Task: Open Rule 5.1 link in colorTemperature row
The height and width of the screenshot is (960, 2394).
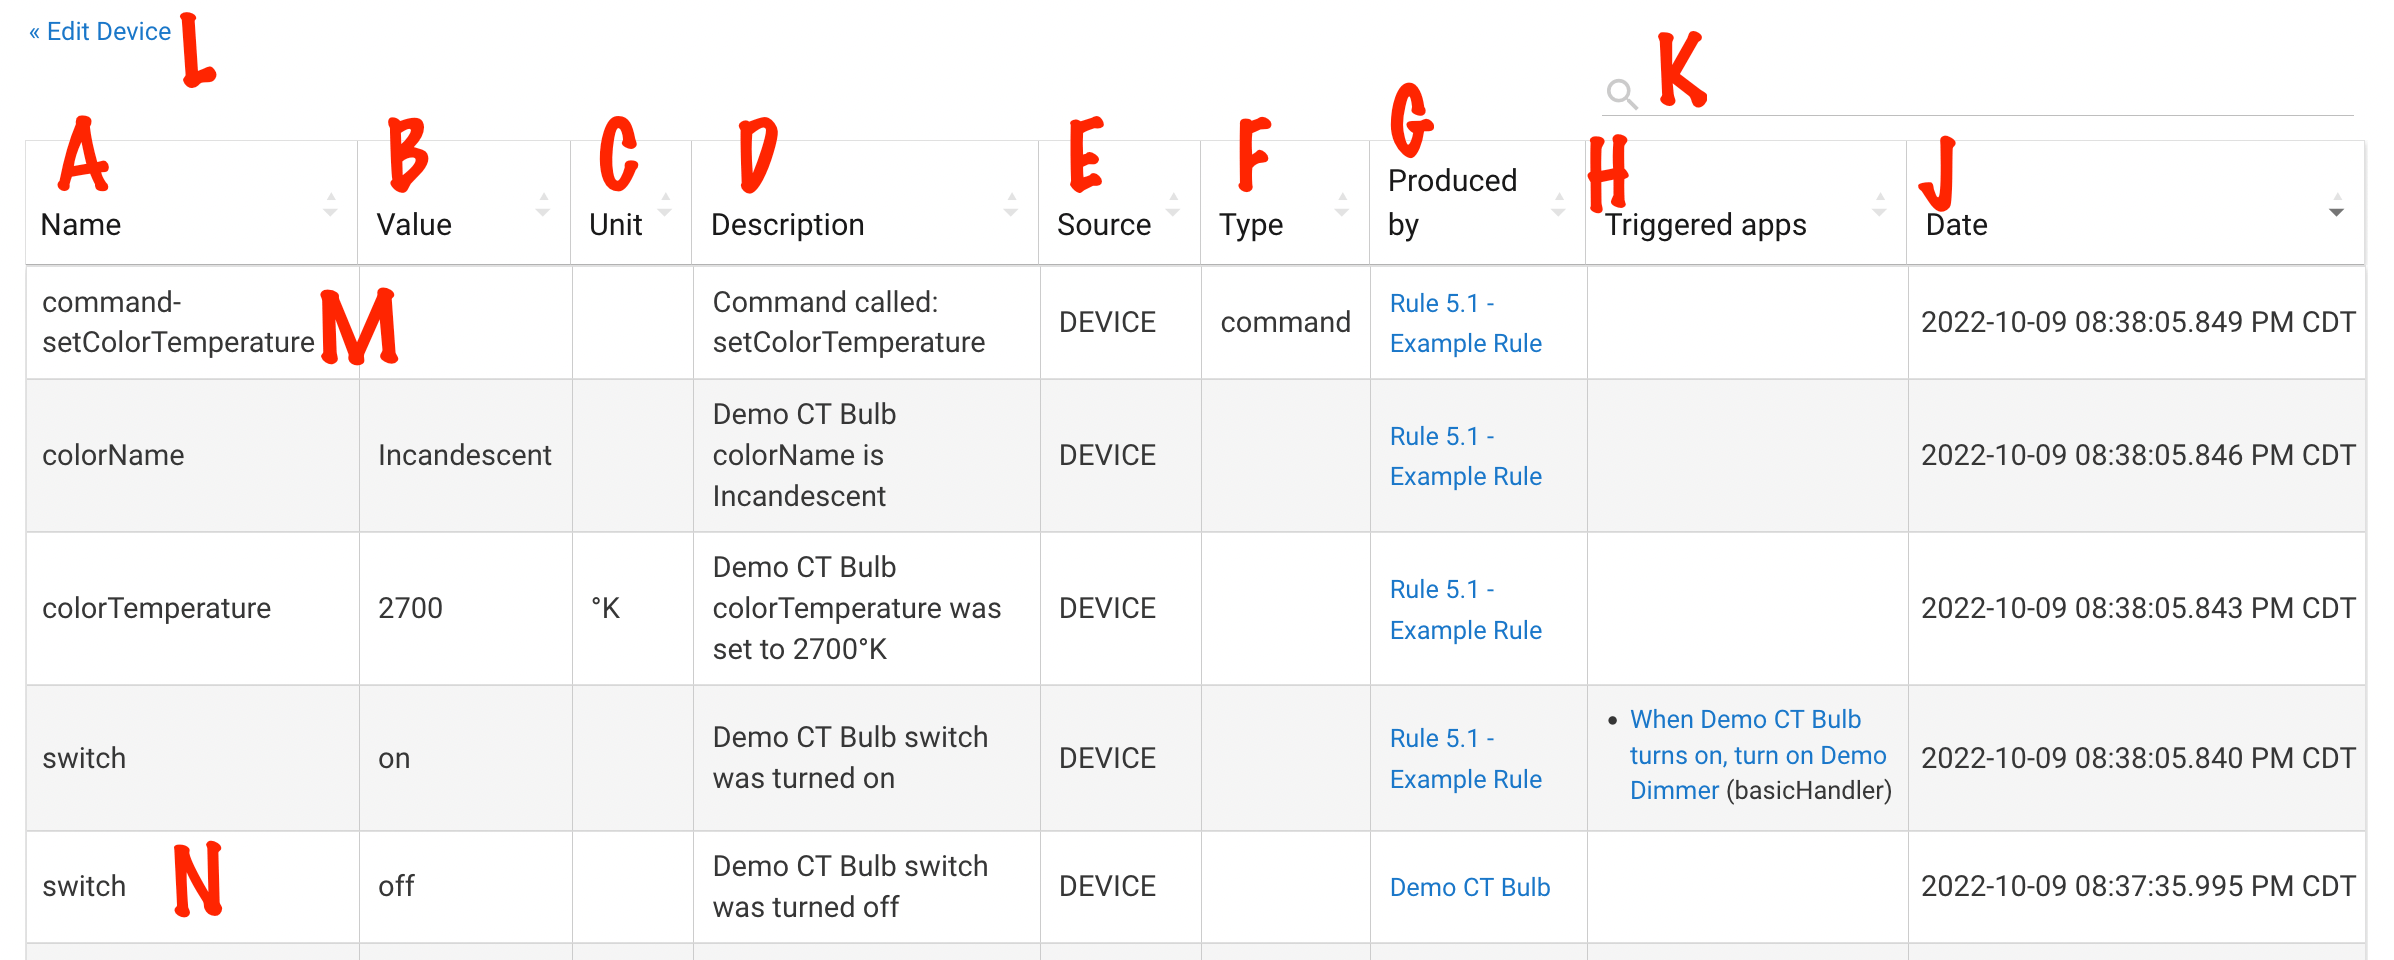Action: coord(1464,609)
